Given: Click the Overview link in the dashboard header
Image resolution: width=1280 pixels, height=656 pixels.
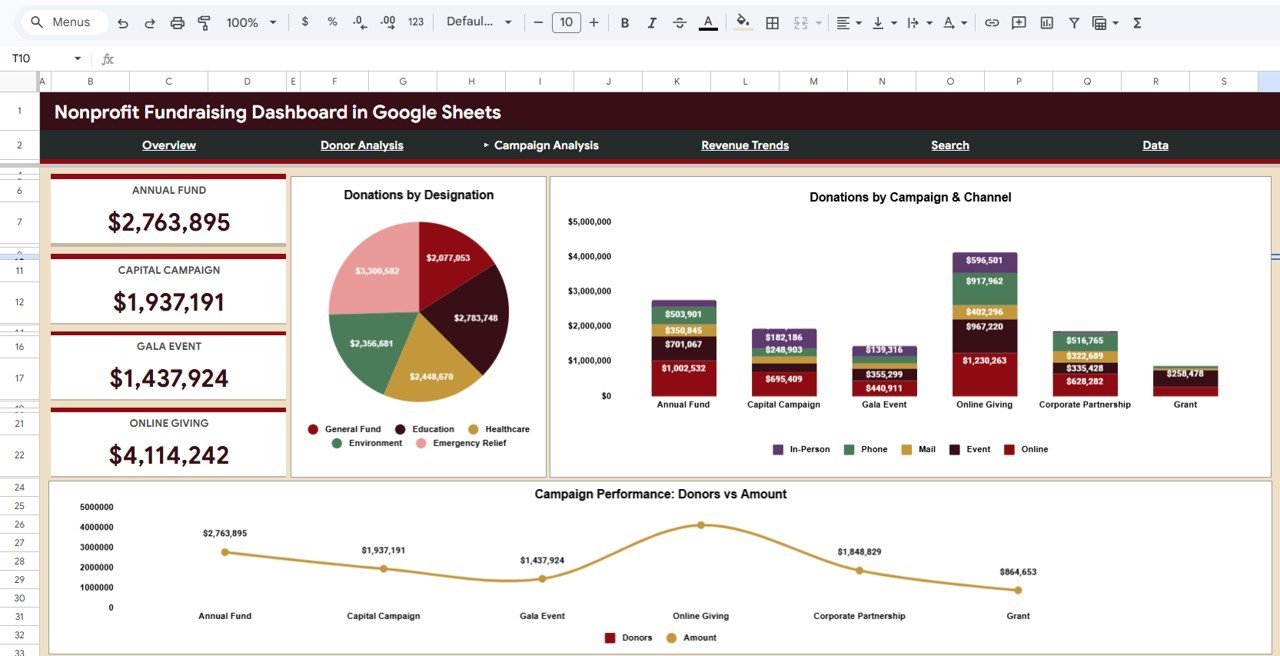Looking at the screenshot, I should (168, 145).
